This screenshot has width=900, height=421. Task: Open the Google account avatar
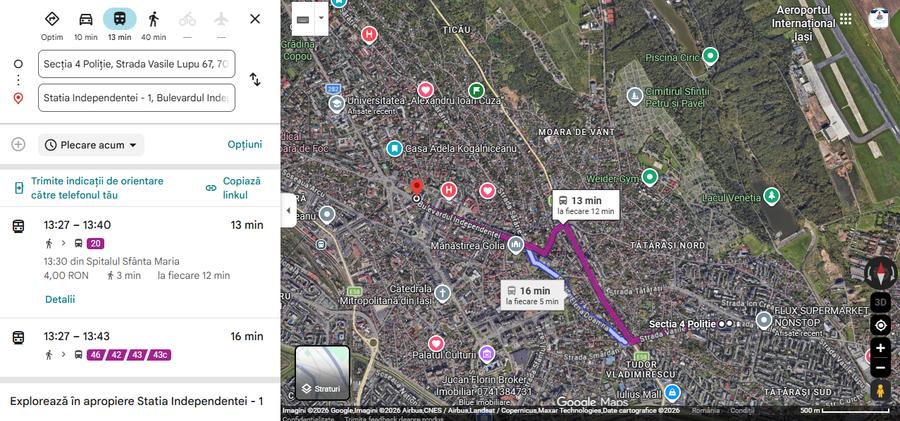click(x=878, y=18)
